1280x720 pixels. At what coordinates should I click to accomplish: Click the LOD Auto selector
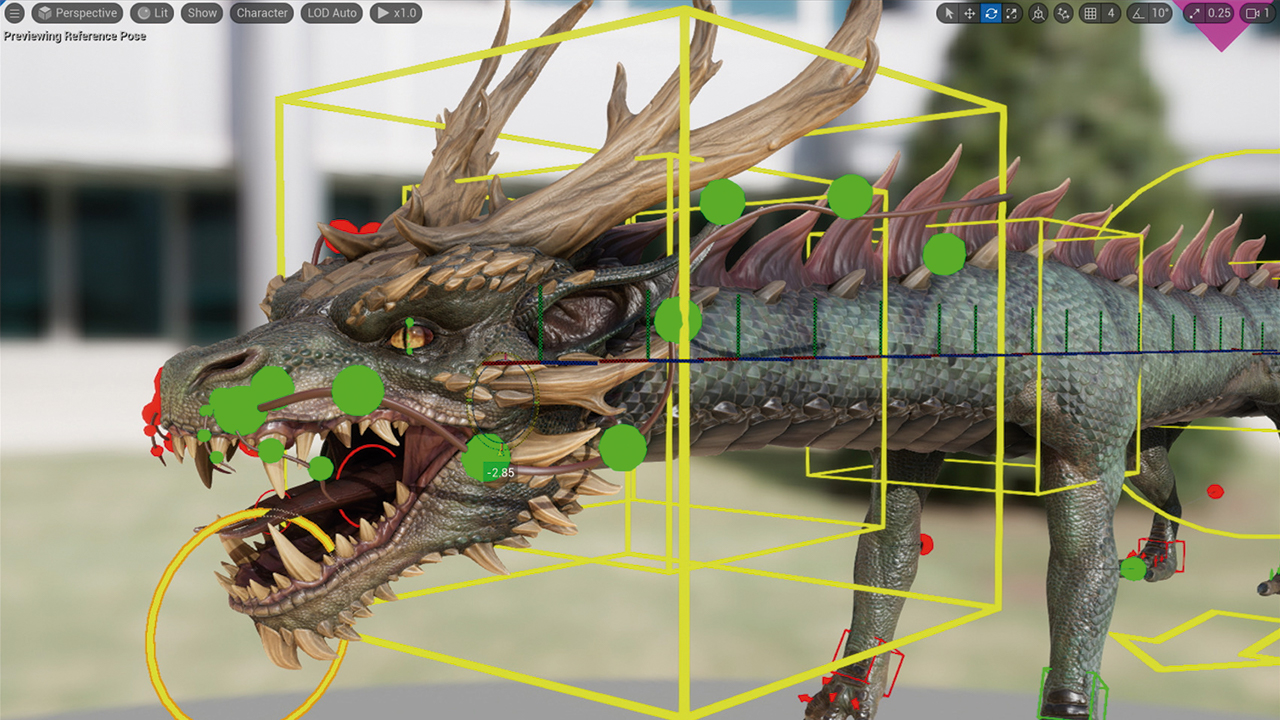331,13
